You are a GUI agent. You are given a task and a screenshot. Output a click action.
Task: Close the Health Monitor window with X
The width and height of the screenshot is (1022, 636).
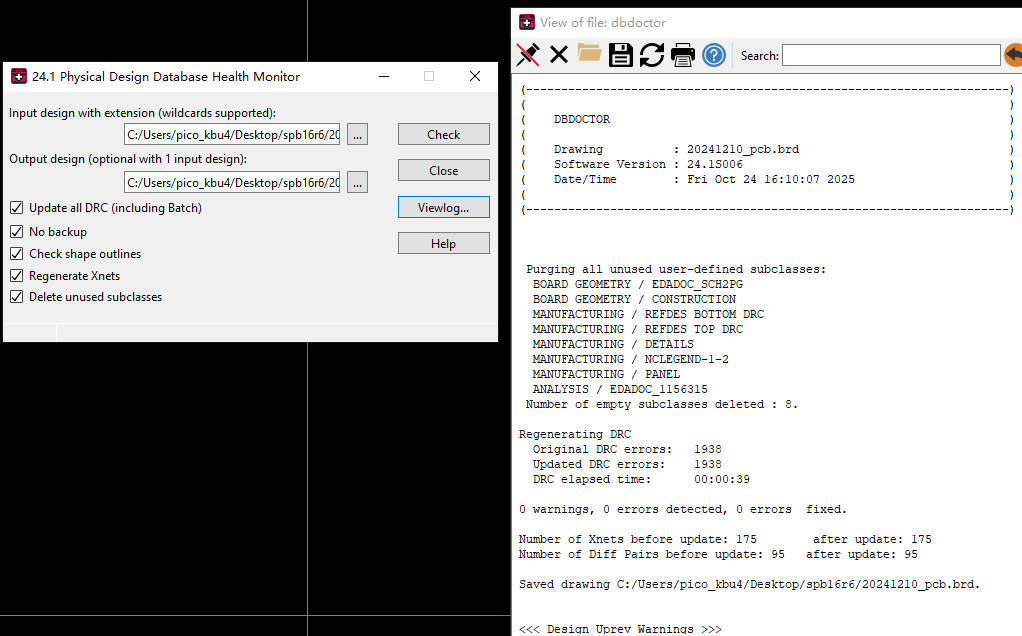[x=475, y=76]
